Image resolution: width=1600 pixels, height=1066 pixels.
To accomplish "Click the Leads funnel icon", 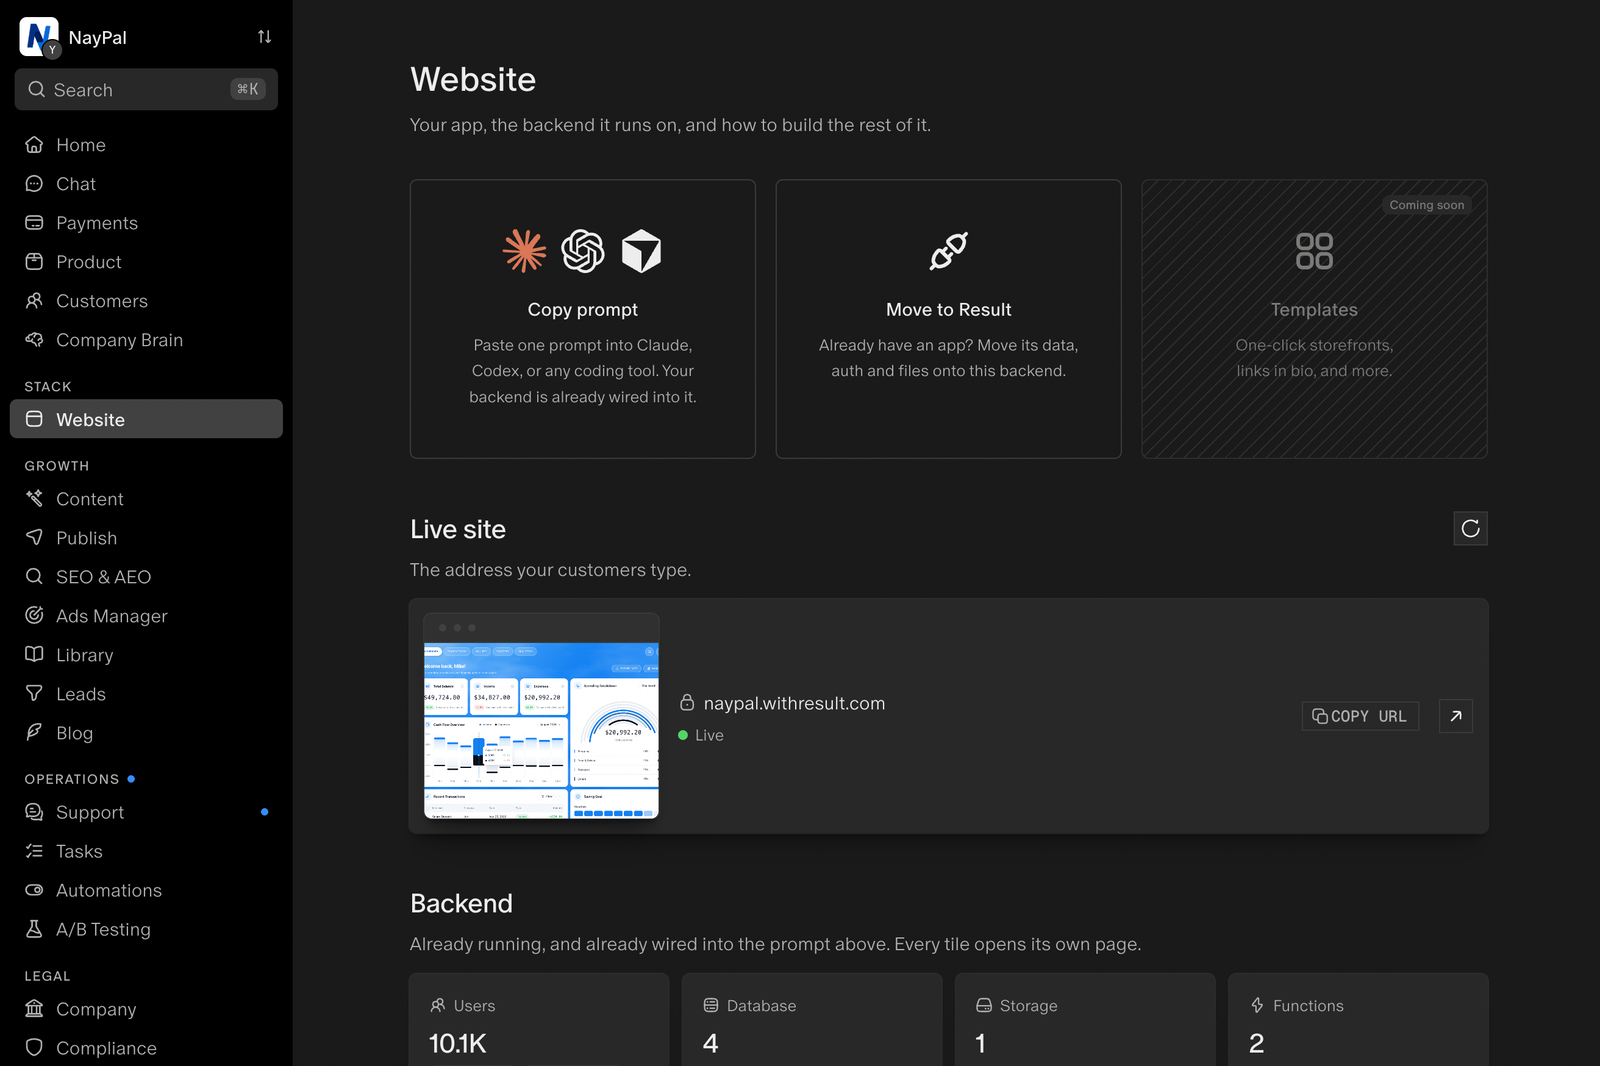I will (34, 693).
